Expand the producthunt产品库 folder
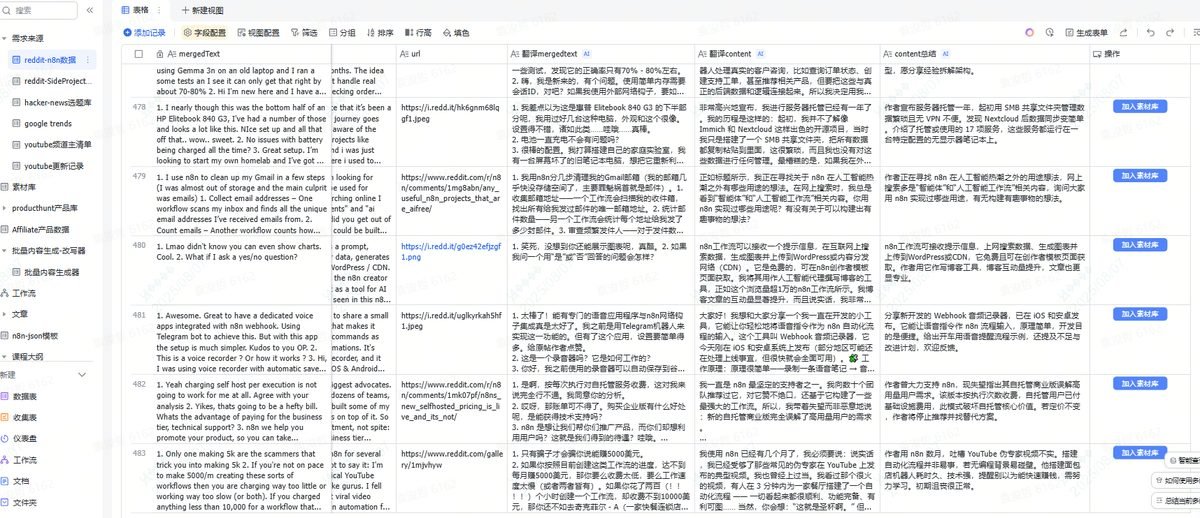1200x518 pixels. tap(6, 207)
